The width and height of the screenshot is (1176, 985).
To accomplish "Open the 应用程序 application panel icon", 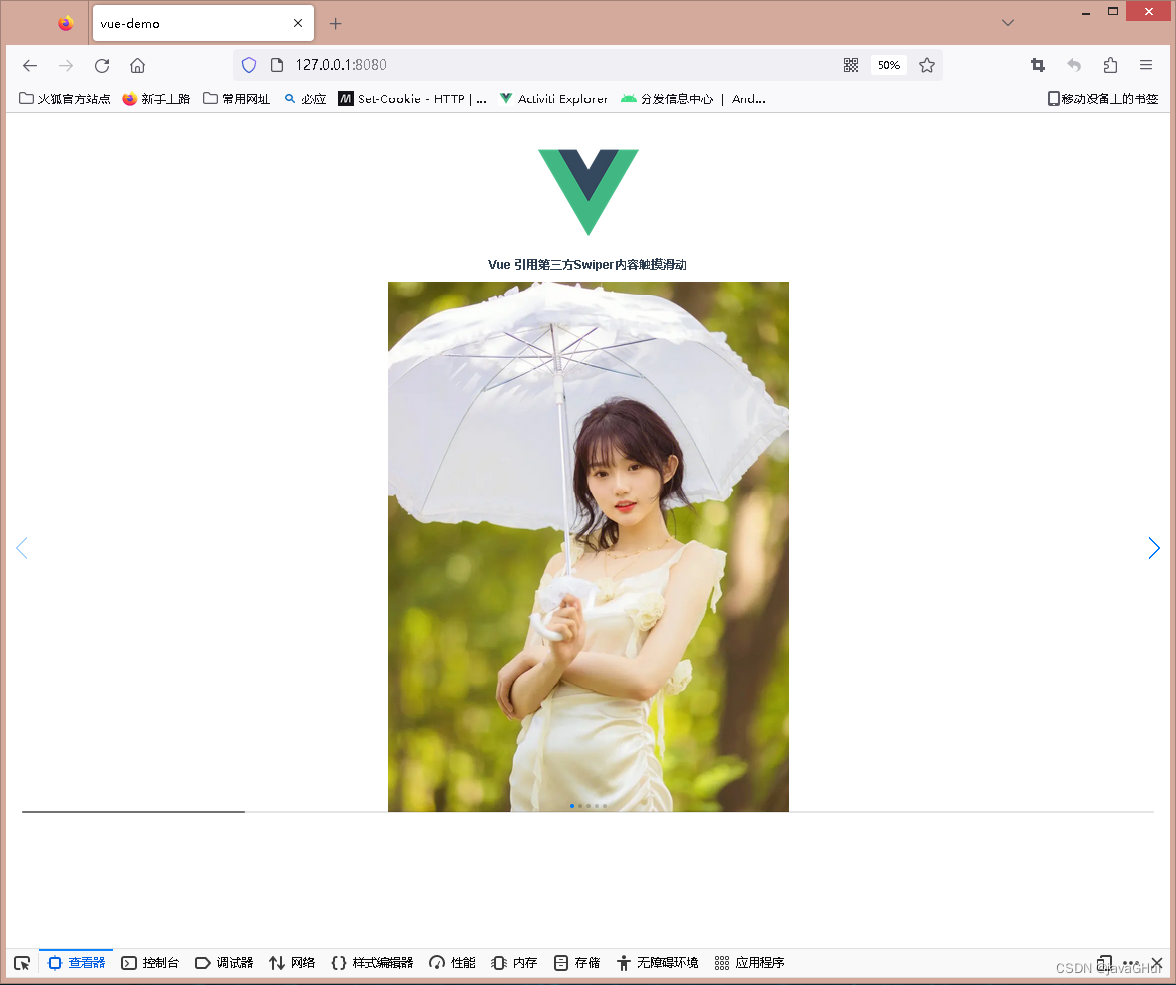I will [x=746, y=963].
